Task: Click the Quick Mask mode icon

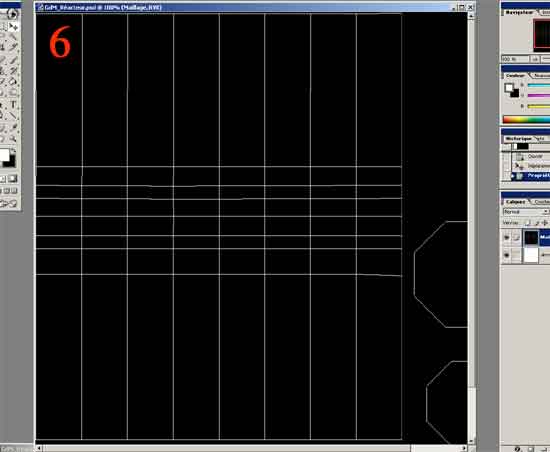Action: [x=13, y=179]
